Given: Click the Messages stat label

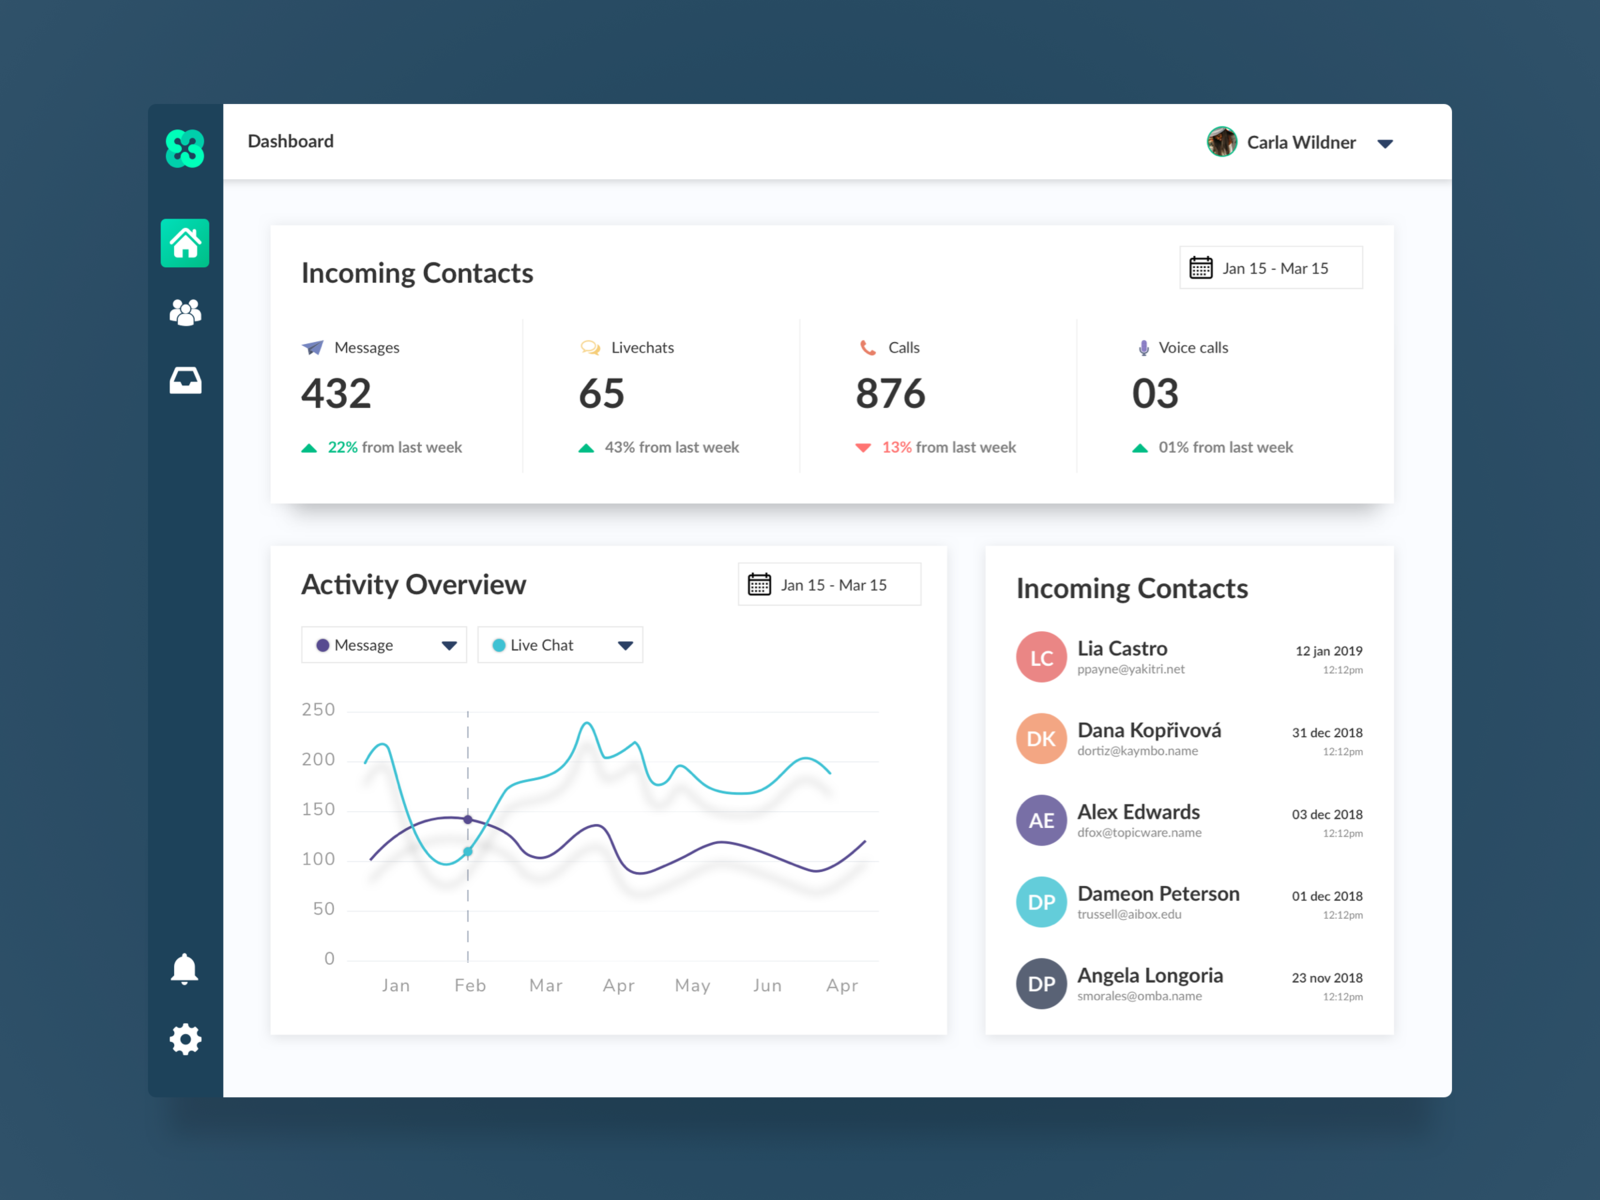Looking at the screenshot, I should (x=367, y=348).
